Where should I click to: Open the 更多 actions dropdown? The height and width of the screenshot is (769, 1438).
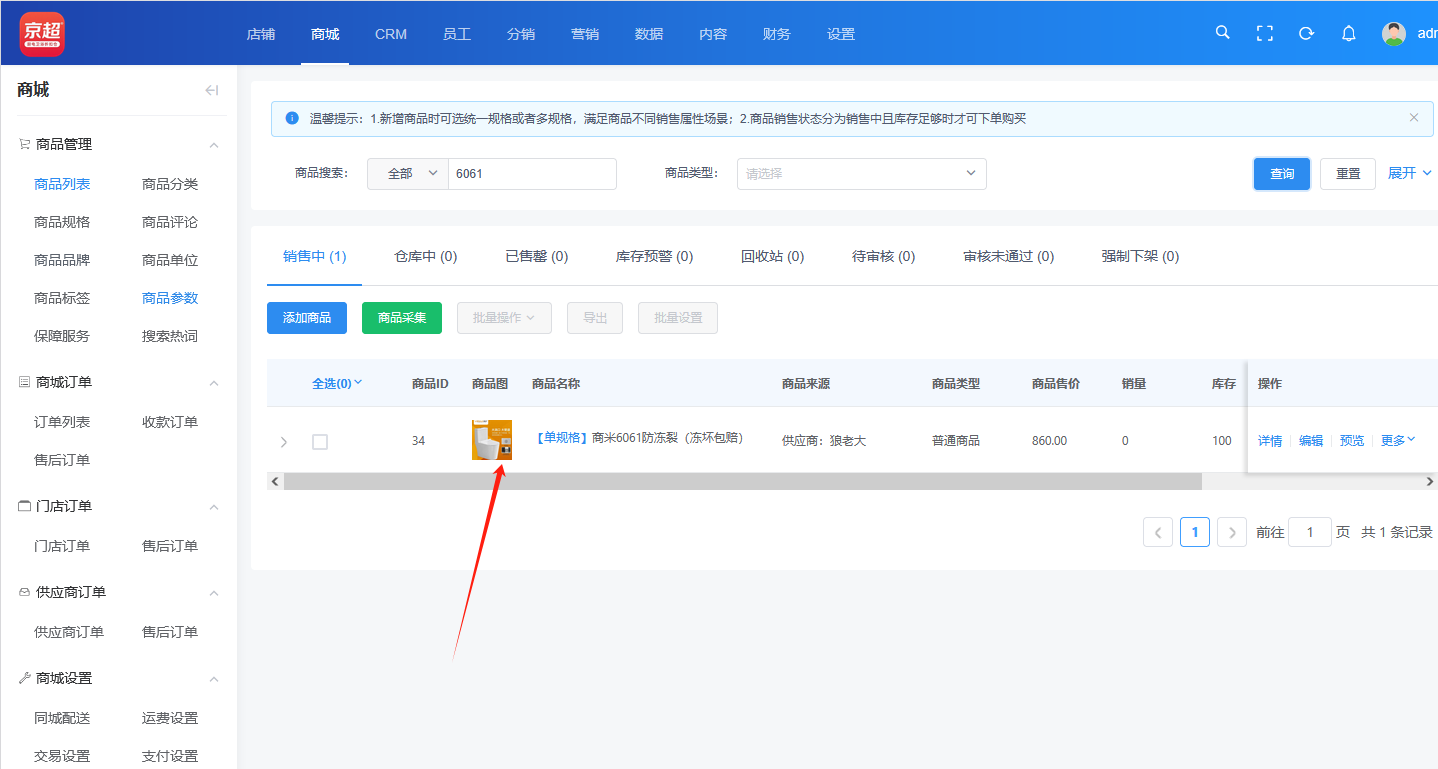coord(1398,440)
